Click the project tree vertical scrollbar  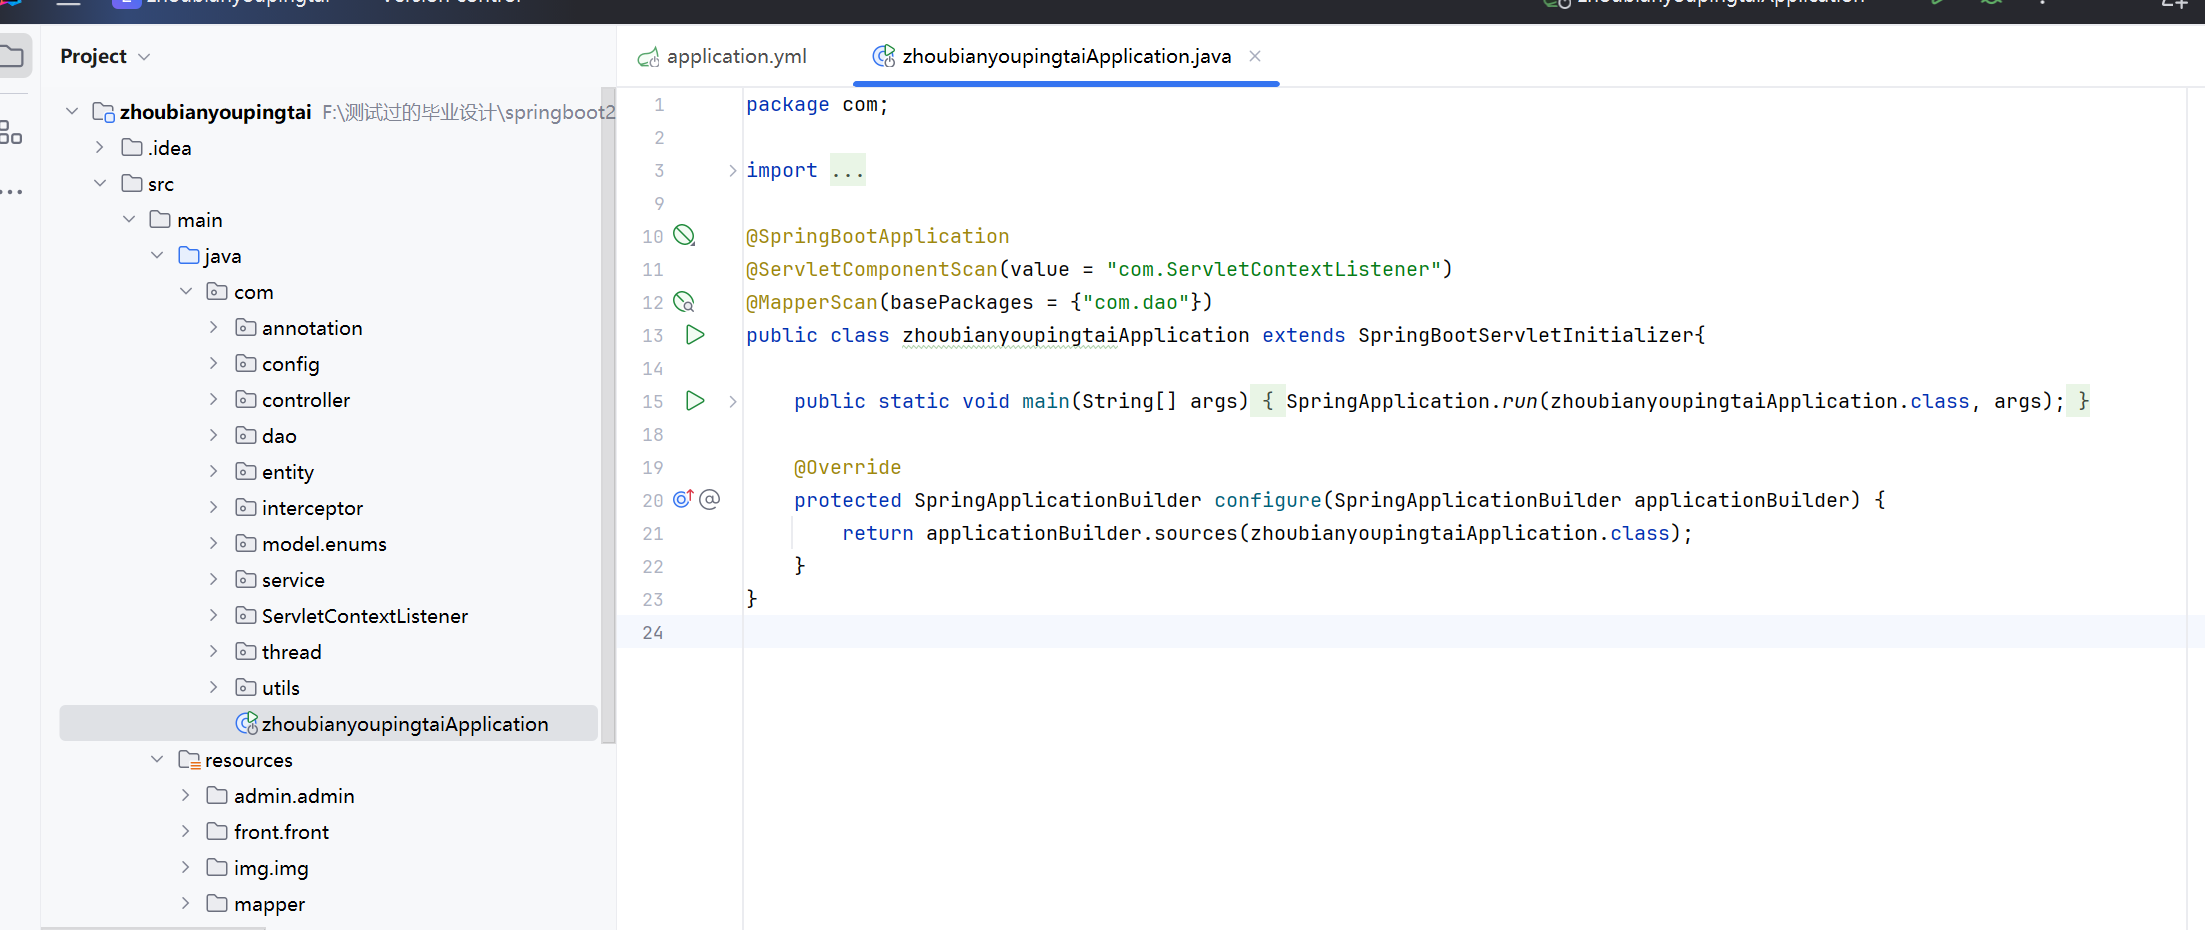(608, 415)
